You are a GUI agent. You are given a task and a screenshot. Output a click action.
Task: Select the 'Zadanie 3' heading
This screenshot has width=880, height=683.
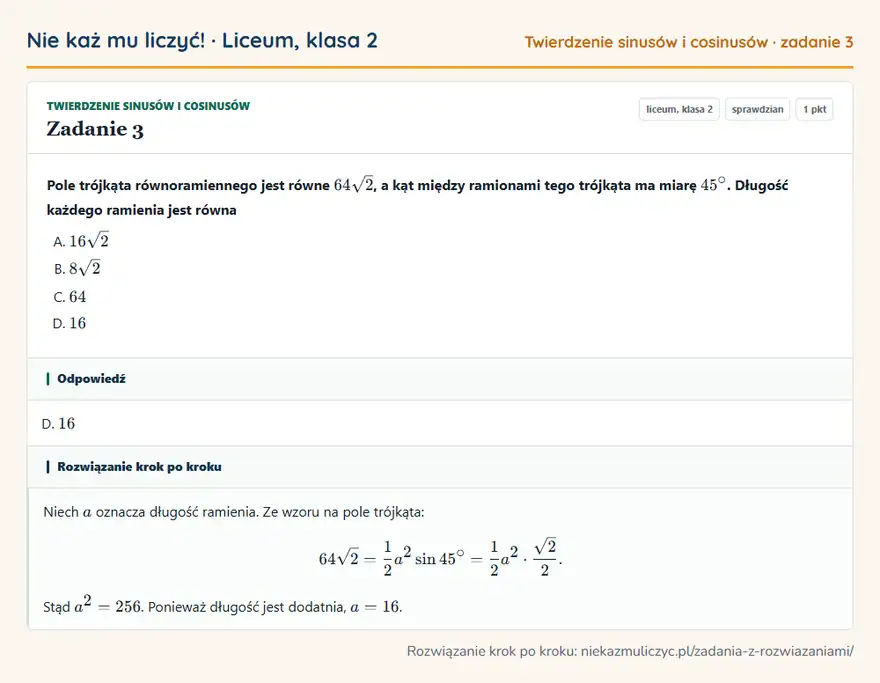pos(95,129)
